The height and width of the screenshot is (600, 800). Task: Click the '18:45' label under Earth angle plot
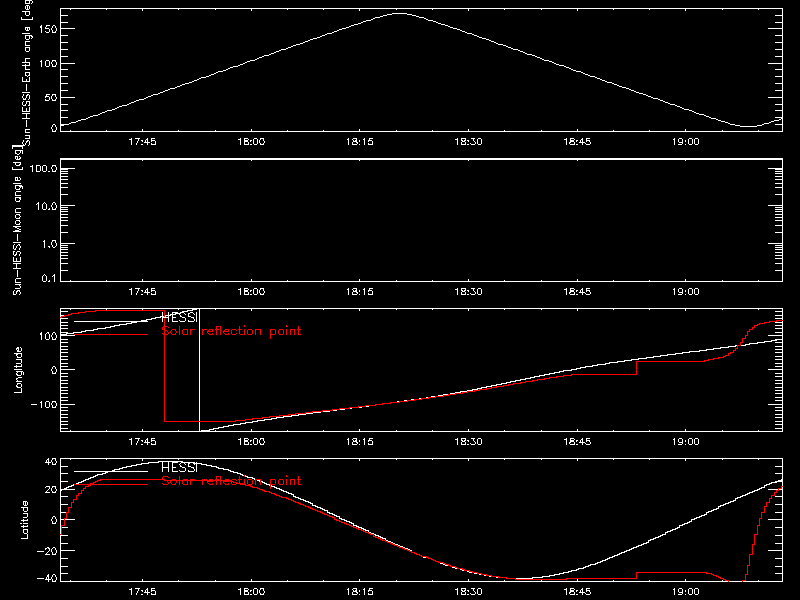click(x=577, y=142)
